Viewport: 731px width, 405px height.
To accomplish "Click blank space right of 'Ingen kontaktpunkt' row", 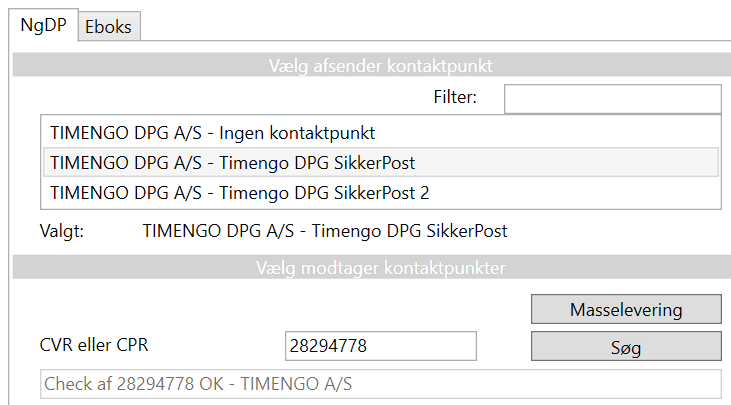I will click(x=550, y=132).
